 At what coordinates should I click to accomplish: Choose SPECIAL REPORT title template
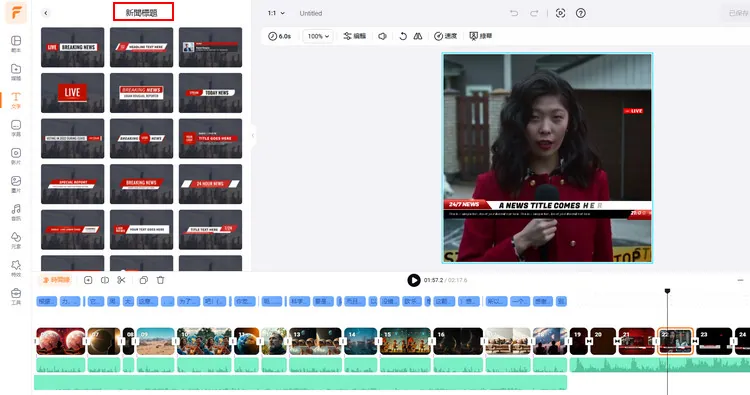point(72,184)
